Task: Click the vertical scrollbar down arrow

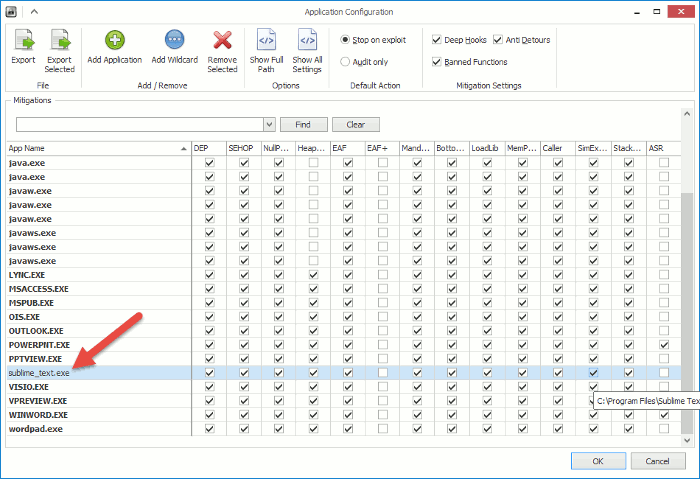Action: 687,441
